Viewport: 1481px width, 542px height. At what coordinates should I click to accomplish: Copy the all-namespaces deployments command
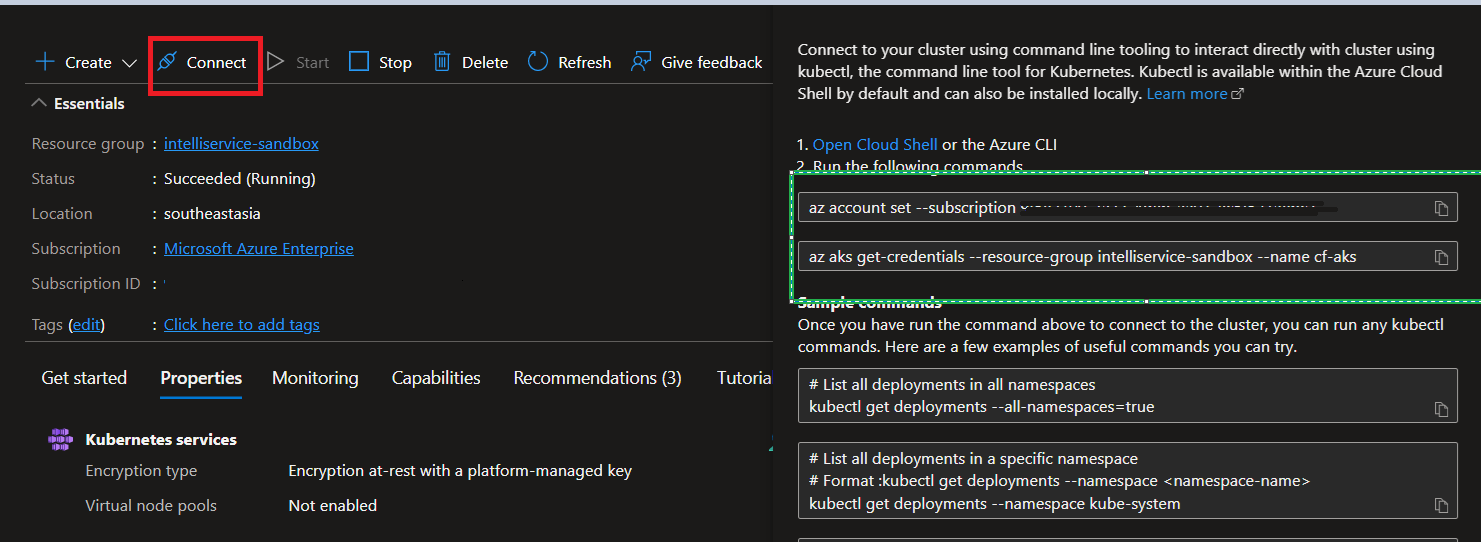1441,409
